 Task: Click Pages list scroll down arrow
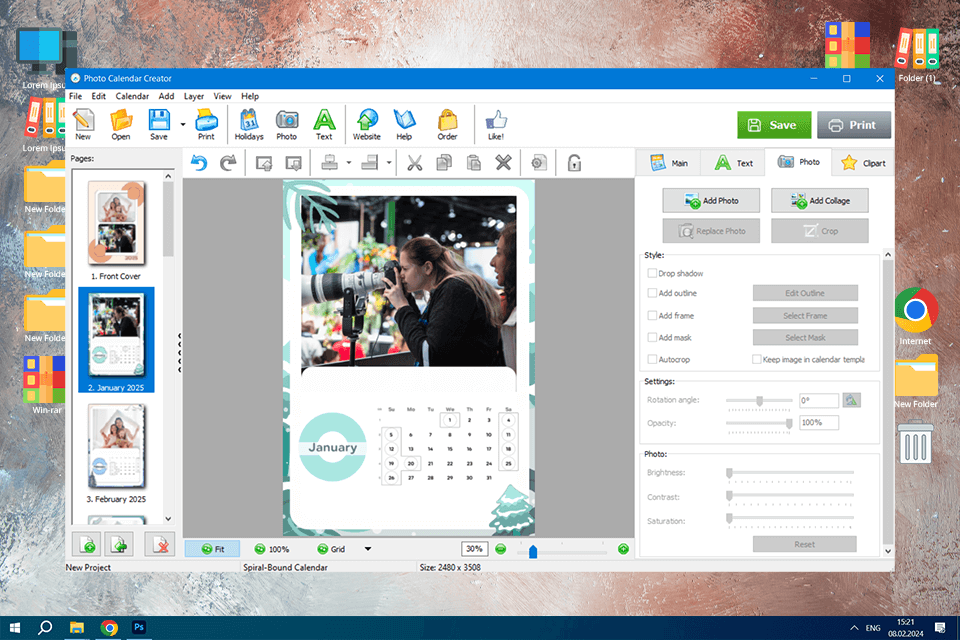tap(168, 519)
